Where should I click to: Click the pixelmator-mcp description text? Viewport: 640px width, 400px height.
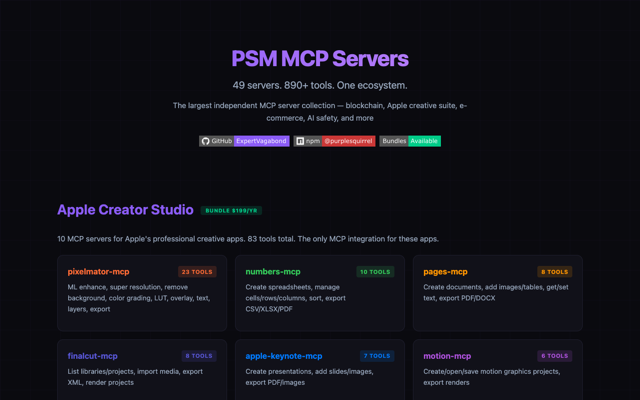(139, 298)
